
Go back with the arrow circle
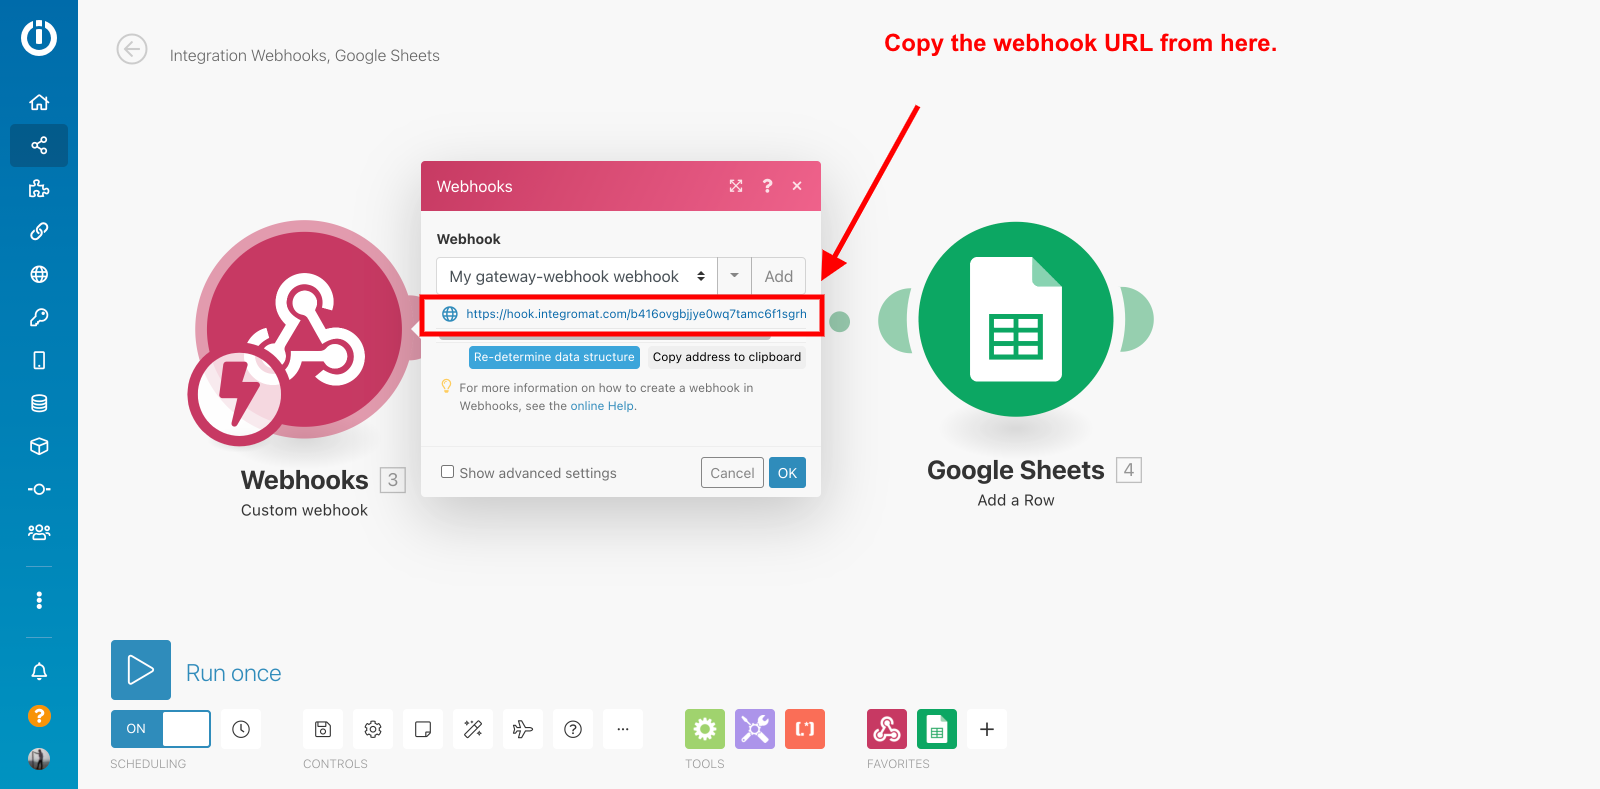point(132,49)
